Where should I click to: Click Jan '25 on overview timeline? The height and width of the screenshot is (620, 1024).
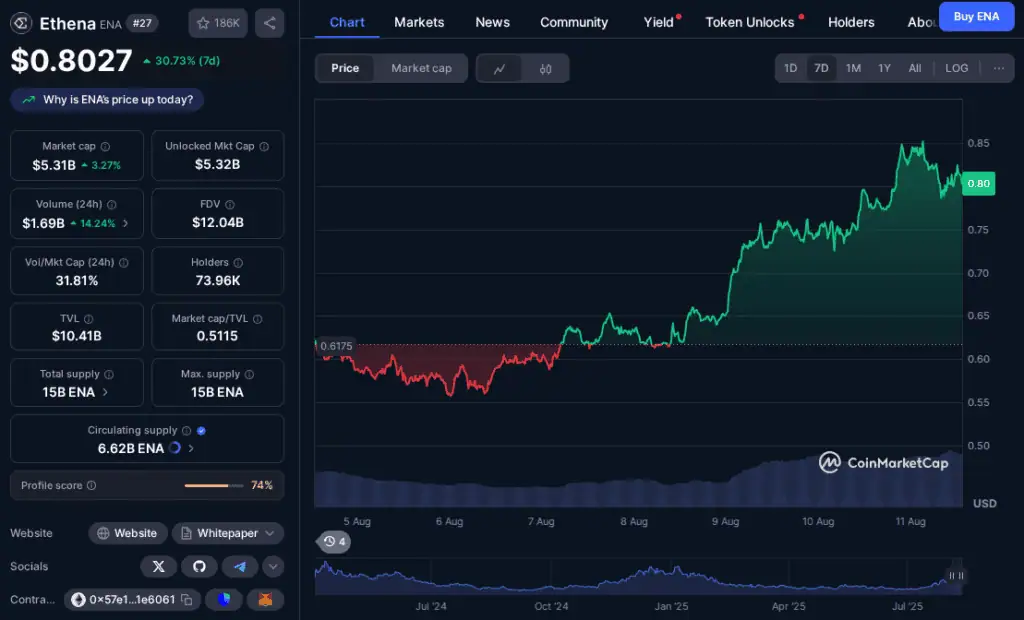click(671, 606)
